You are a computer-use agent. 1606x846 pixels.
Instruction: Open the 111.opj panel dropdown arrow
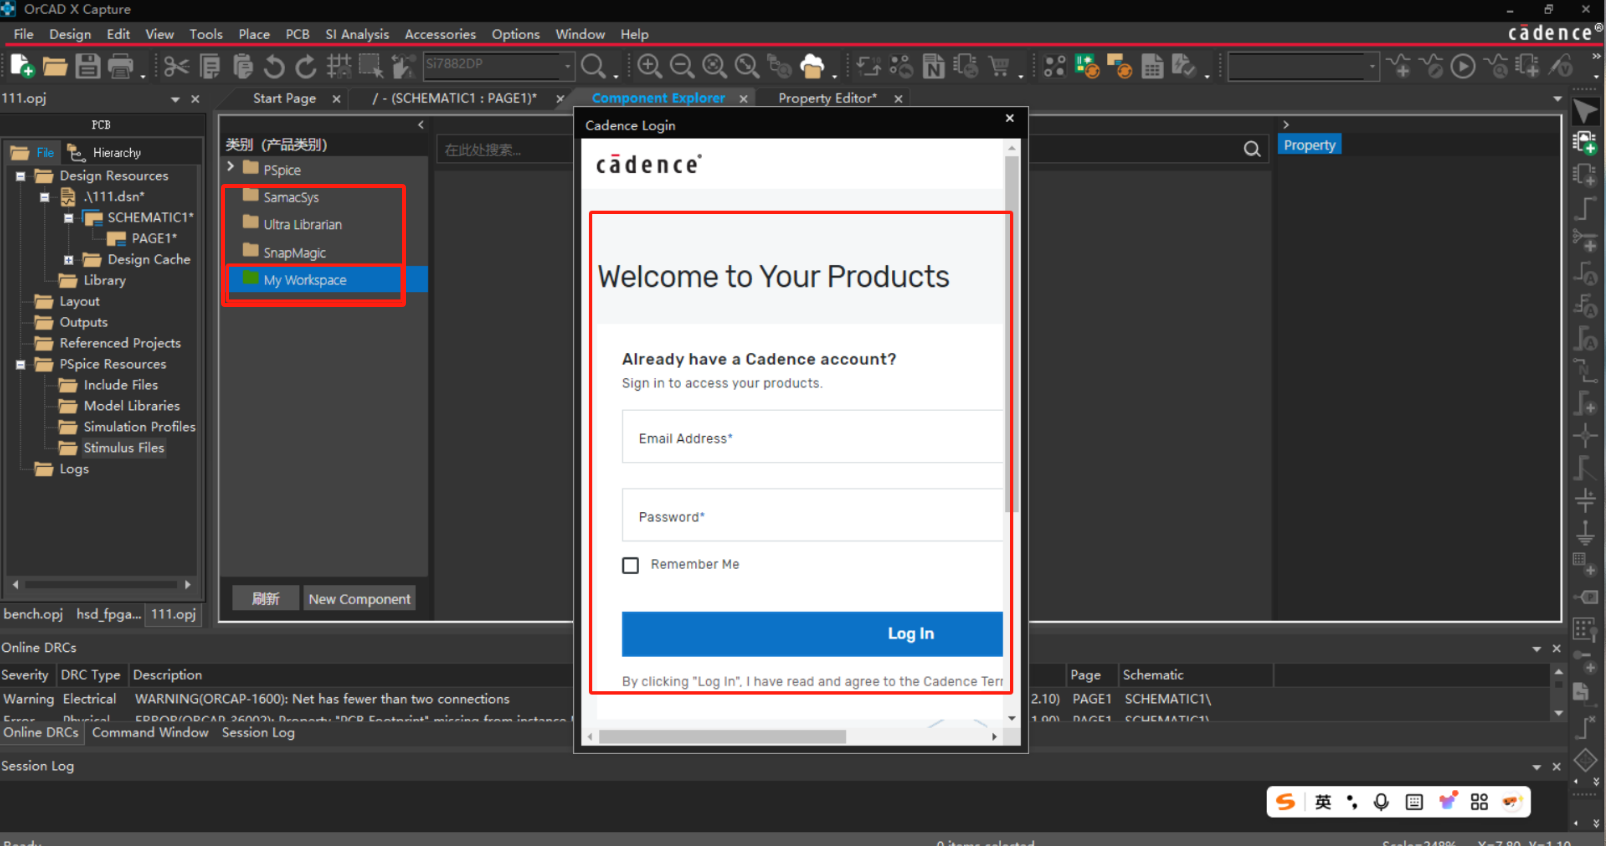175,99
